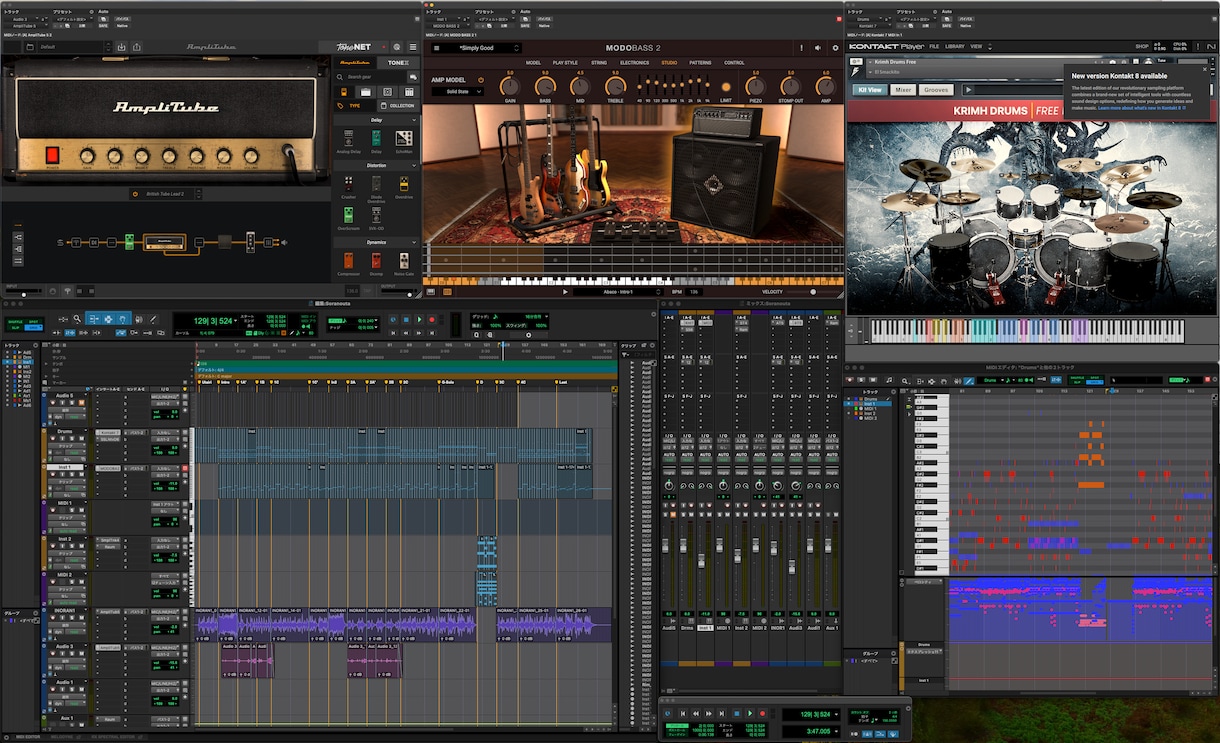This screenshot has height=743, width=1220.
Task: Open Kontakt Player FILE menu
Action: click(x=934, y=46)
